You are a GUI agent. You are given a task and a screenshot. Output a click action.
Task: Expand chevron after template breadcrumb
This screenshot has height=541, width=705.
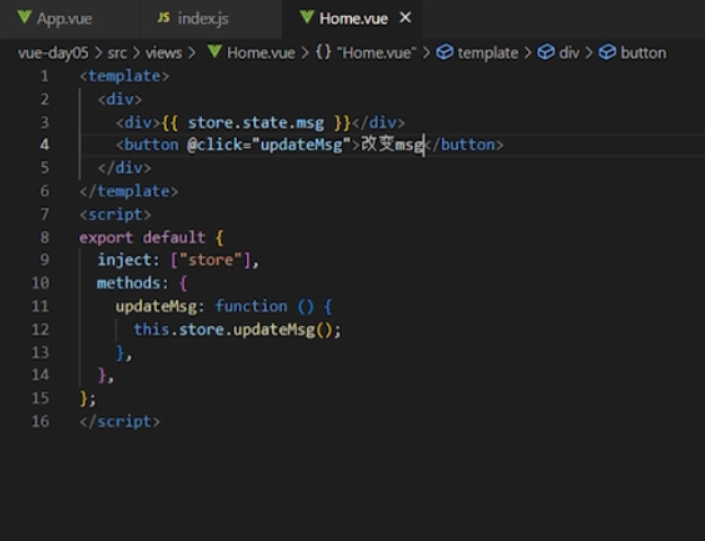tap(528, 53)
